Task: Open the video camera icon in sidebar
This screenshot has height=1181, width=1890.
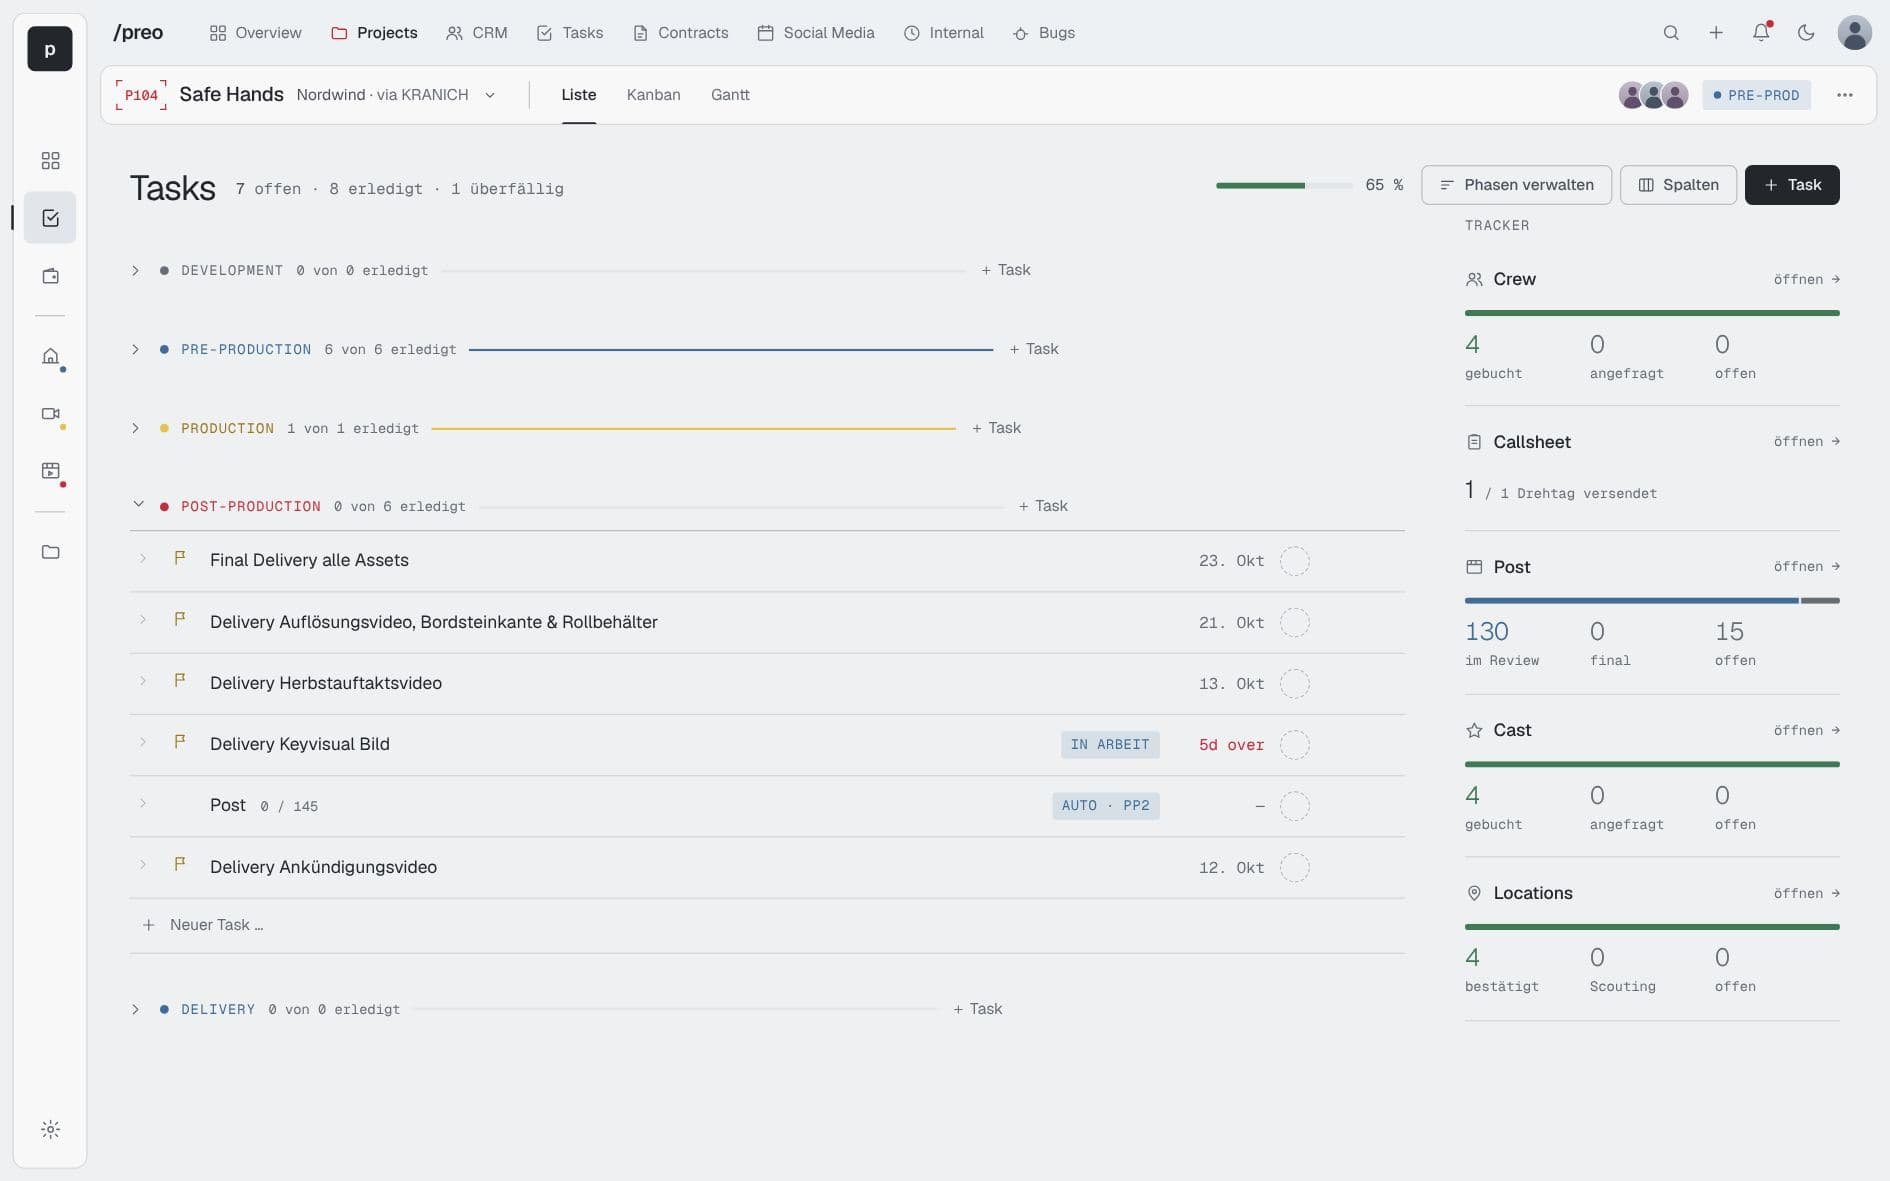Action: coord(50,414)
